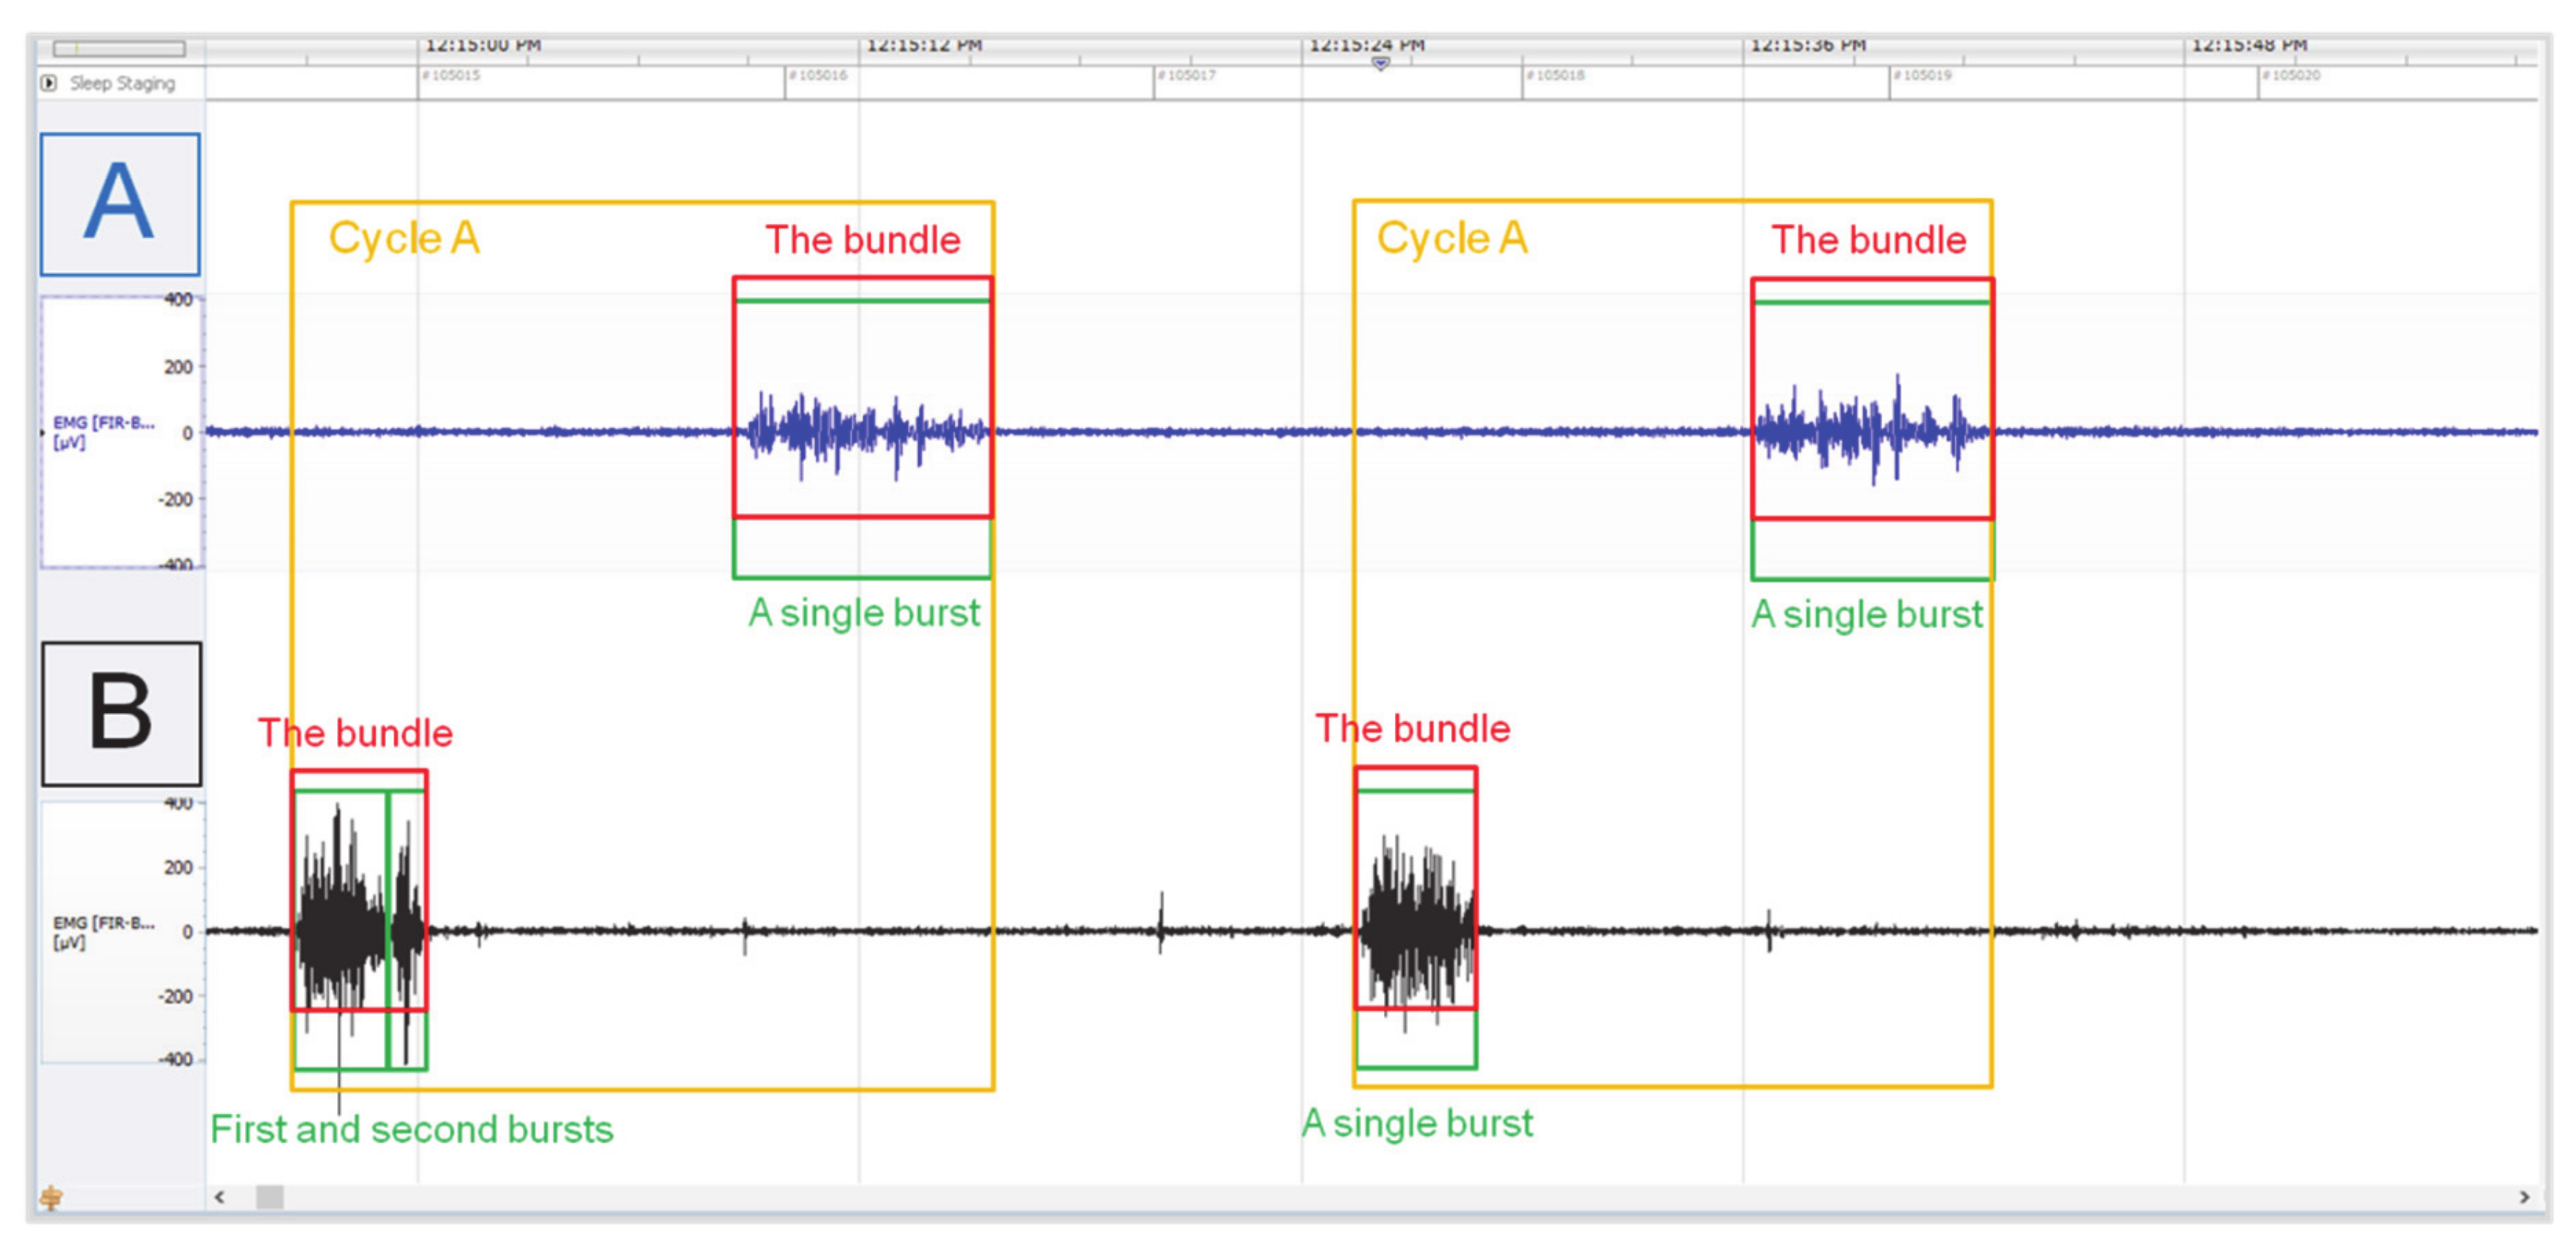Click the First and second bursts annotation
Screen dimensions: 2576x1249
[x=411, y=1129]
